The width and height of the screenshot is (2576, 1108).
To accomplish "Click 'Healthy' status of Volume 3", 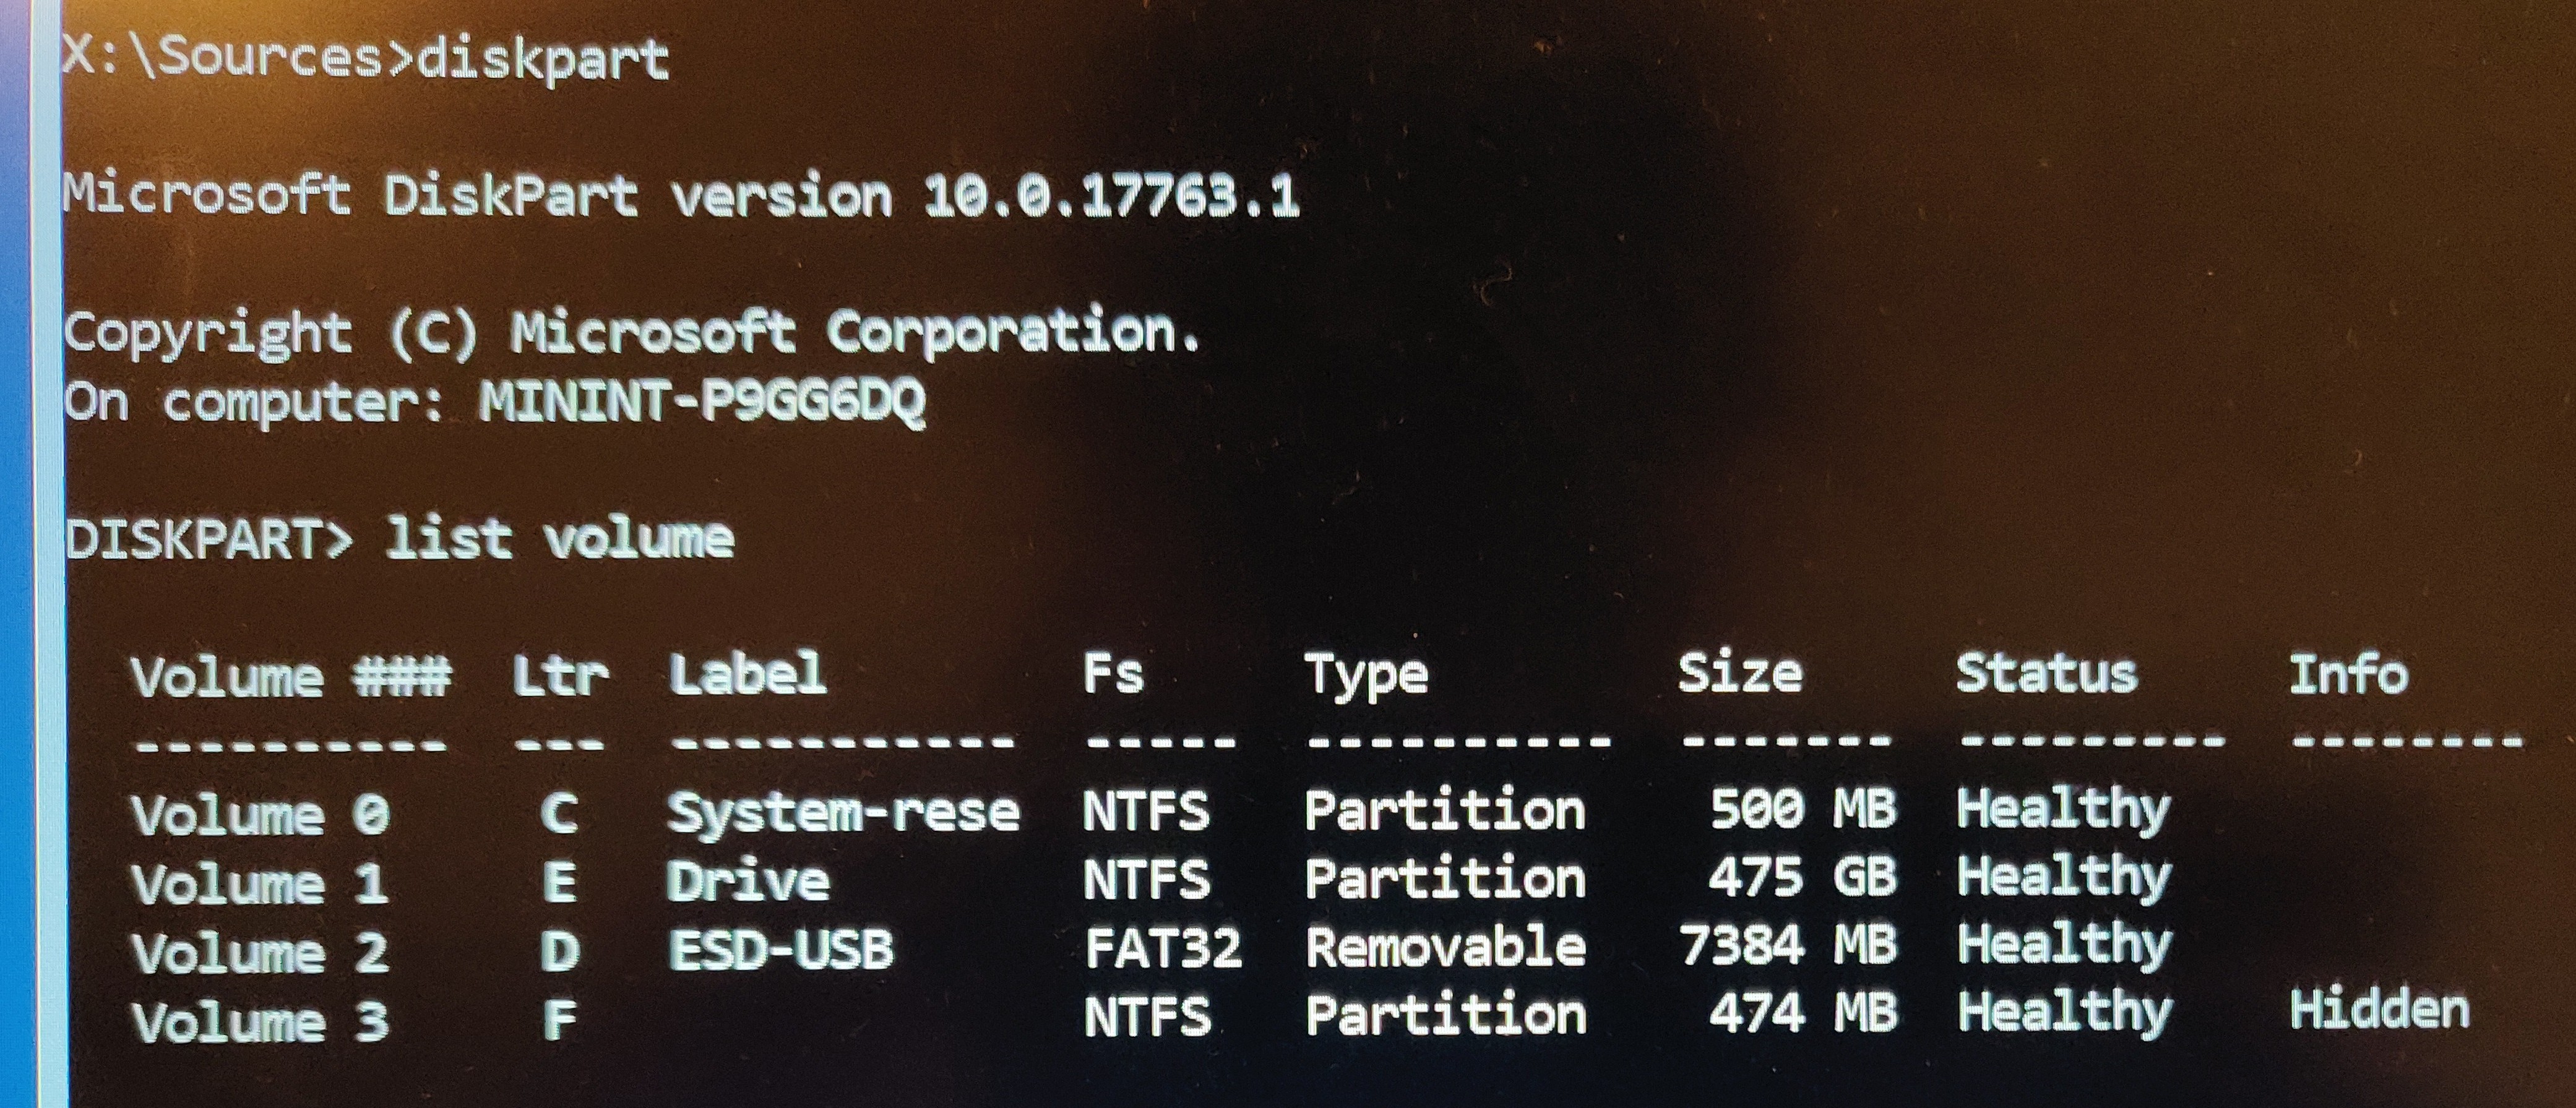I will 2065,1015.
